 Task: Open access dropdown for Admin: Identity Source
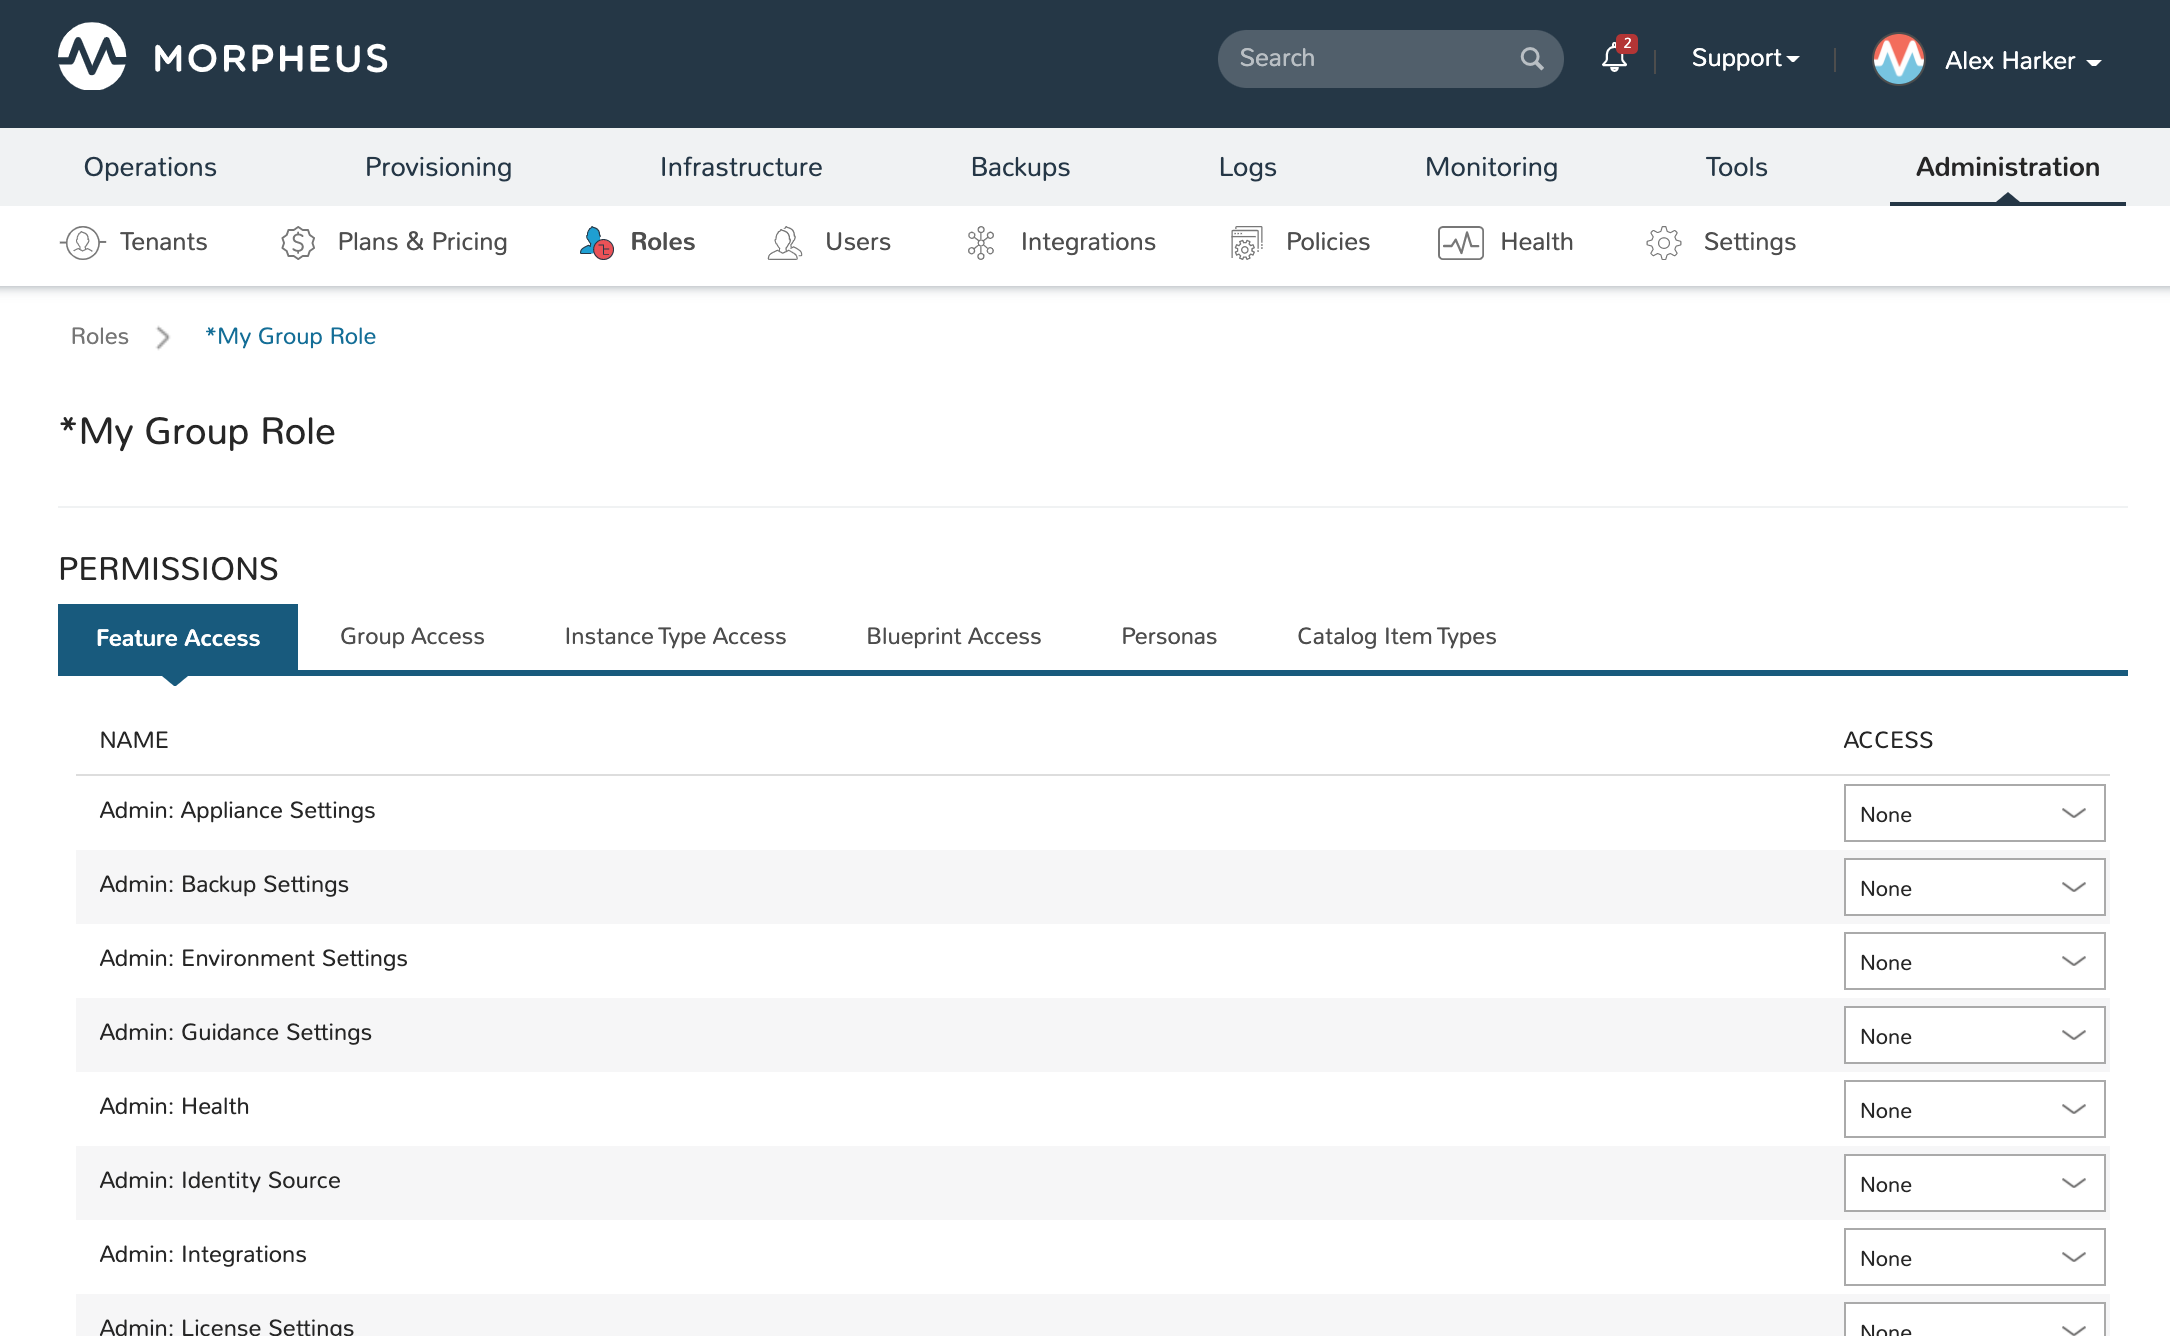pos(1973,1184)
